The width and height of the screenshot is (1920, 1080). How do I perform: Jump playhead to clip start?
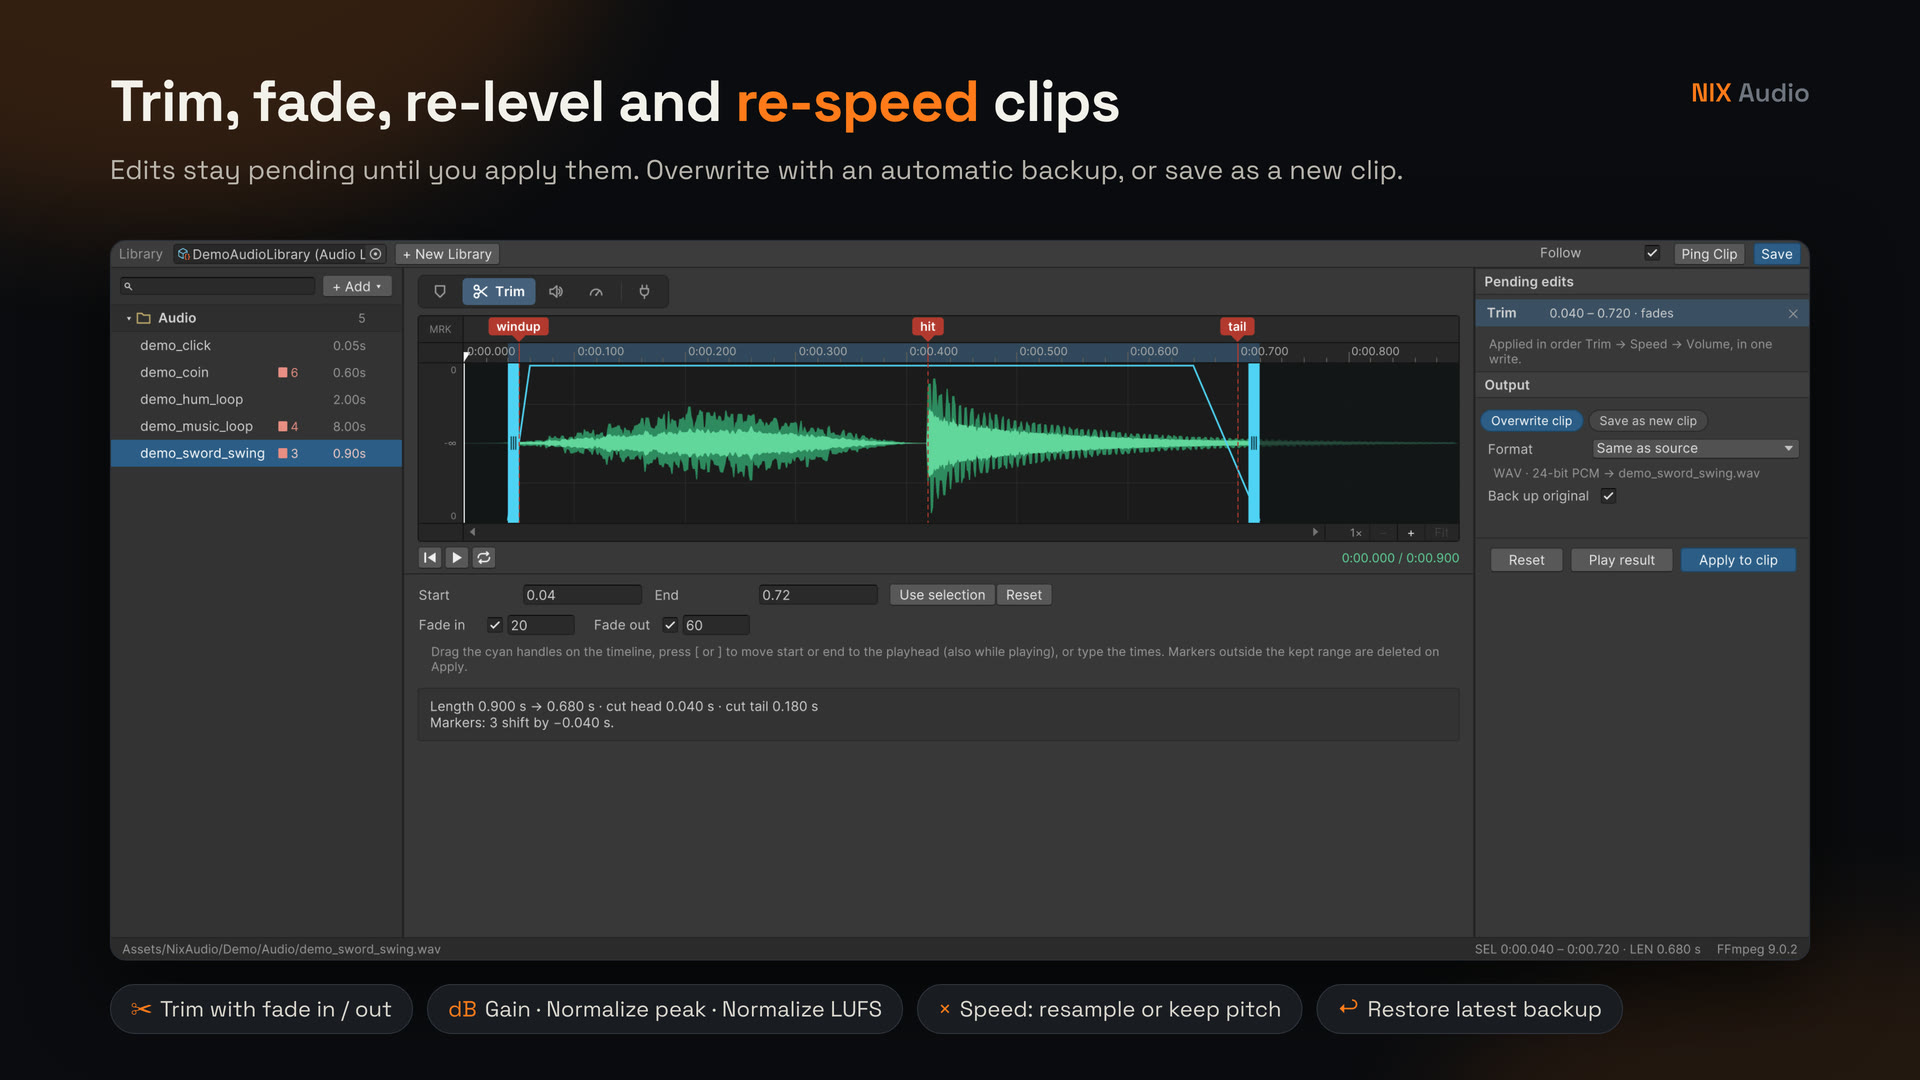pos(430,558)
